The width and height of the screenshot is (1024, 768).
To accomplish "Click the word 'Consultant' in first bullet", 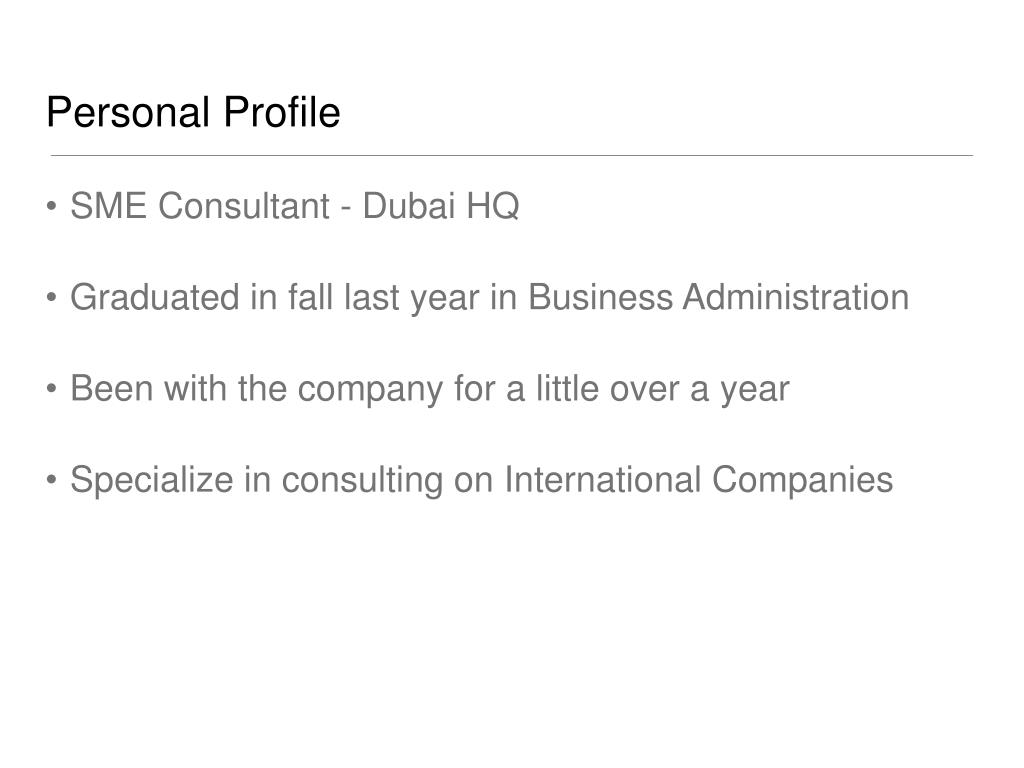I will [x=244, y=206].
